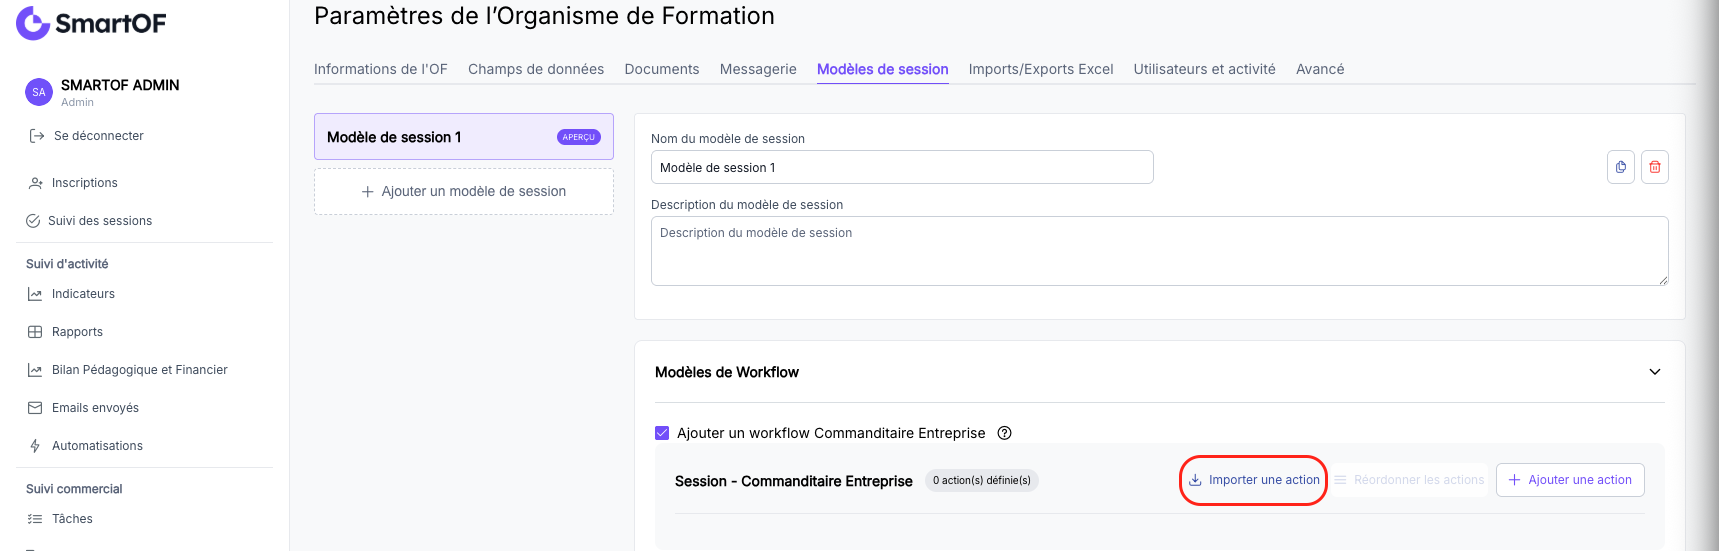Click the Emails envoyés envelope icon
This screenshot has height=551, width=1719.
pyautogui.click(x=35, y=408)
